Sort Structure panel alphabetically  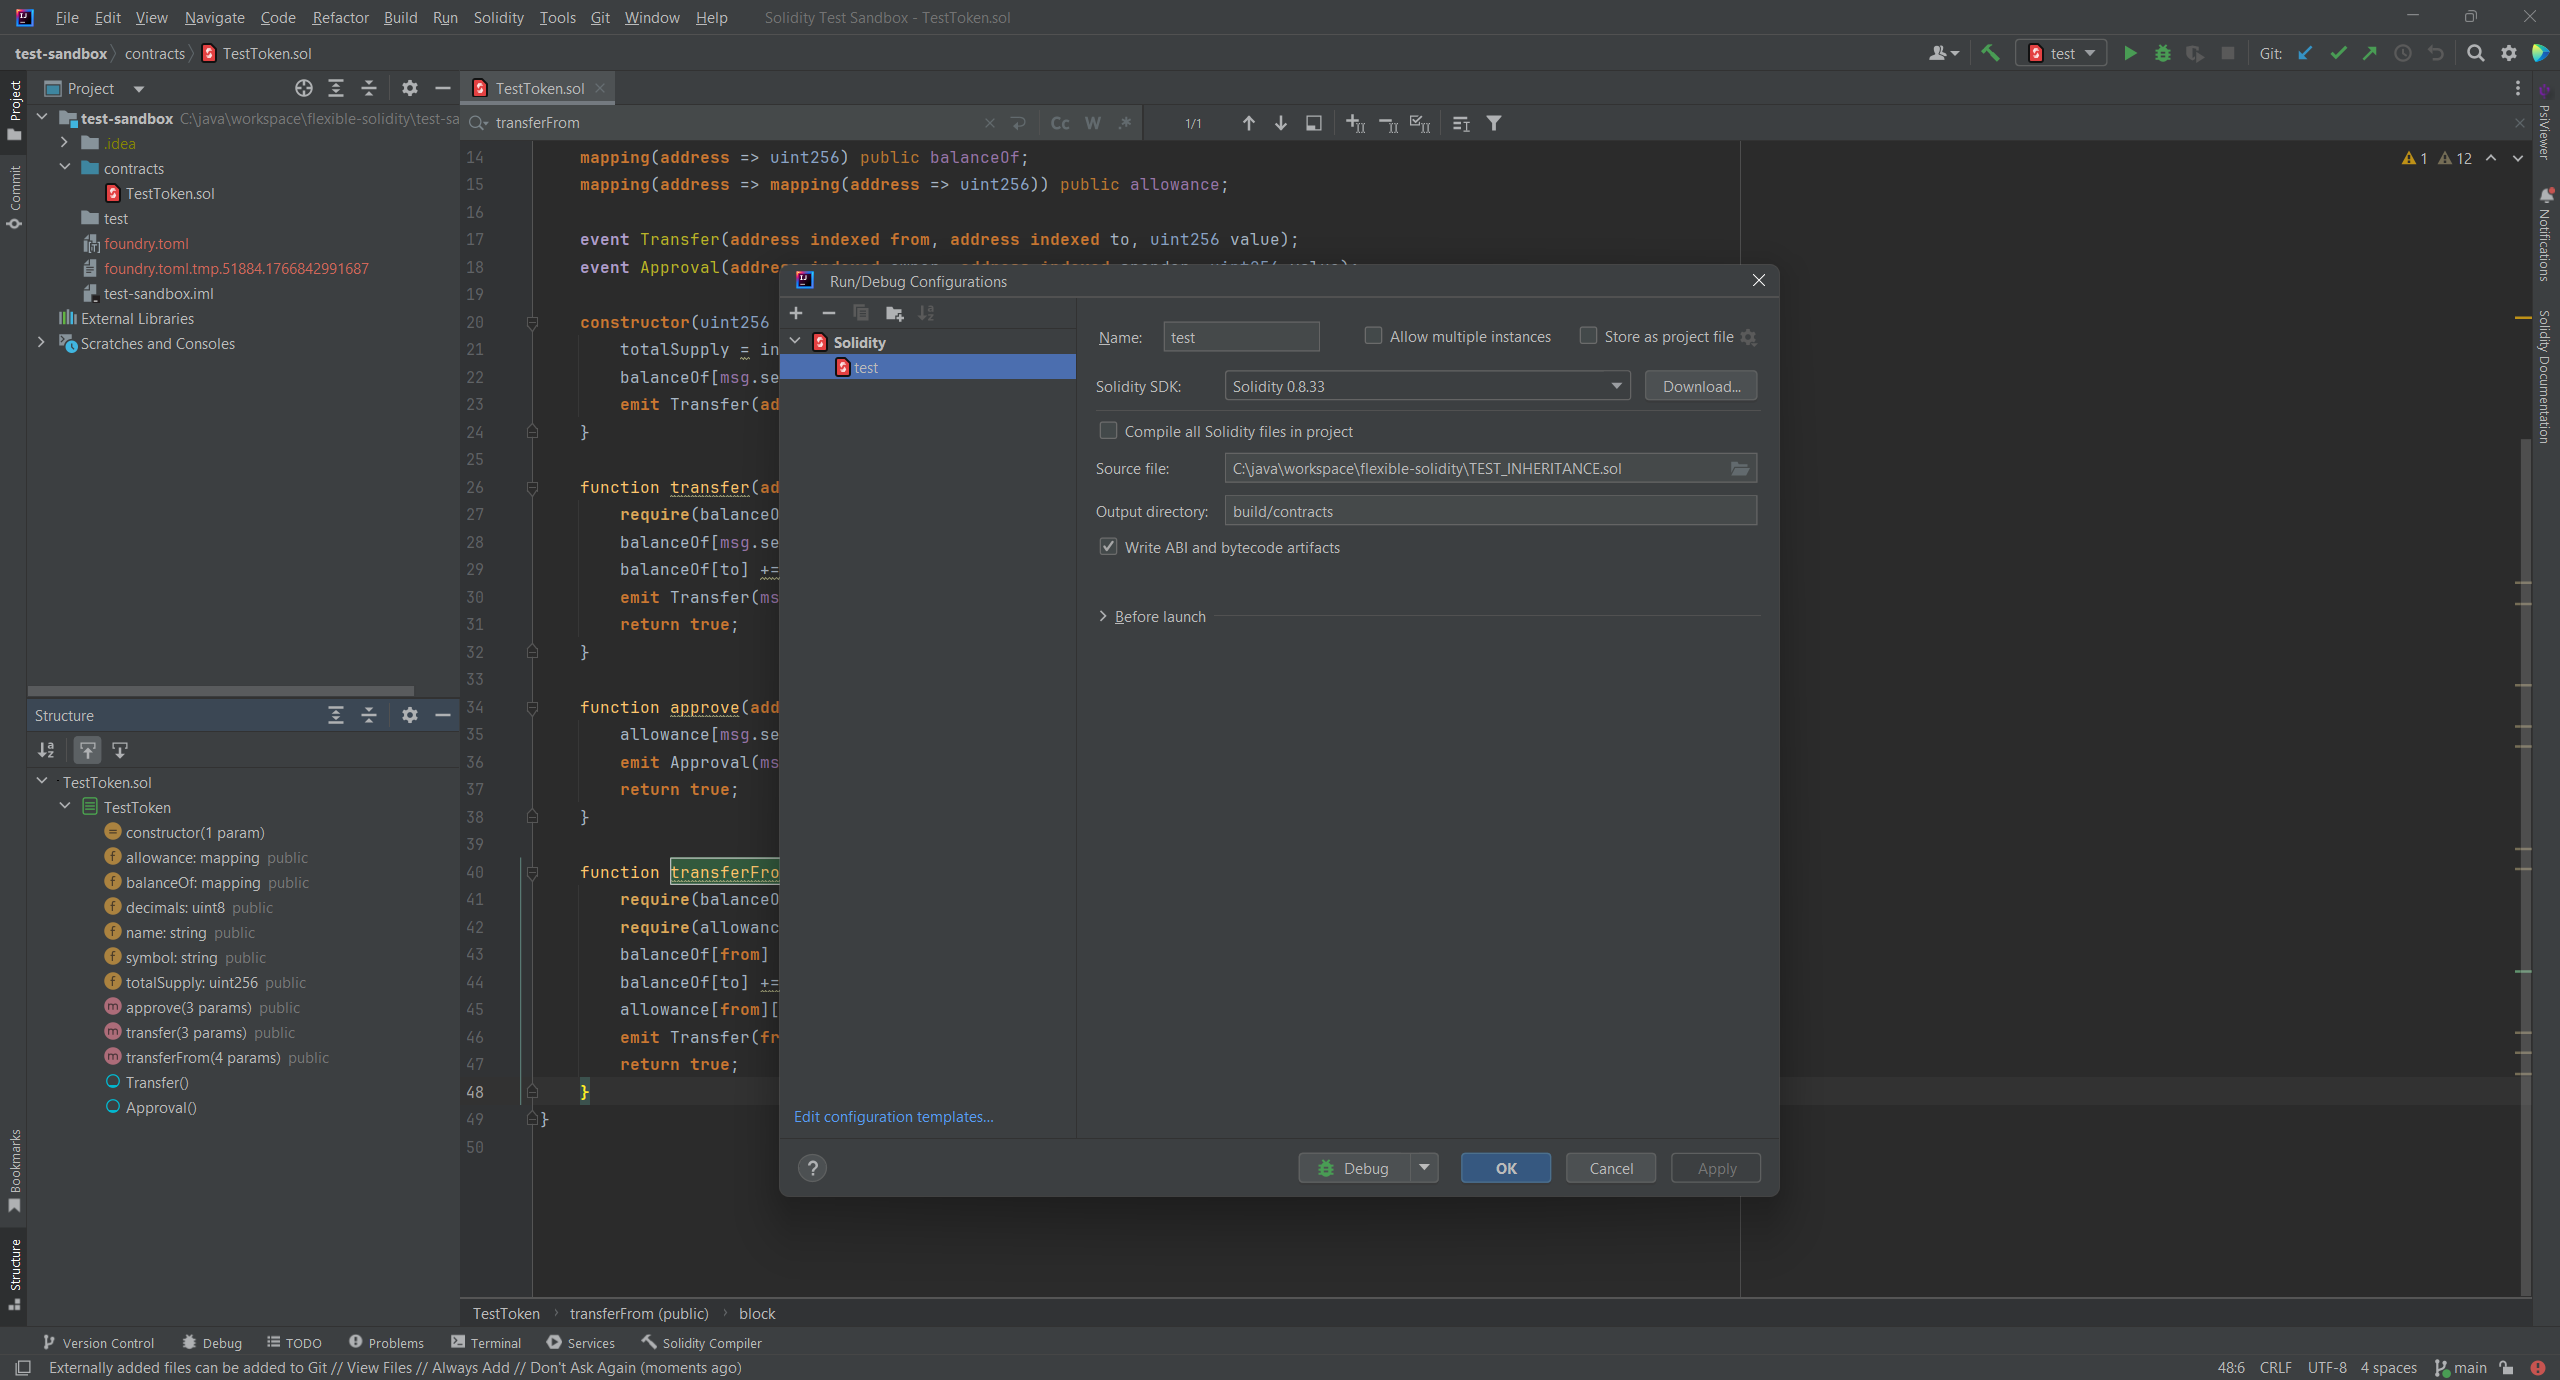47,750
